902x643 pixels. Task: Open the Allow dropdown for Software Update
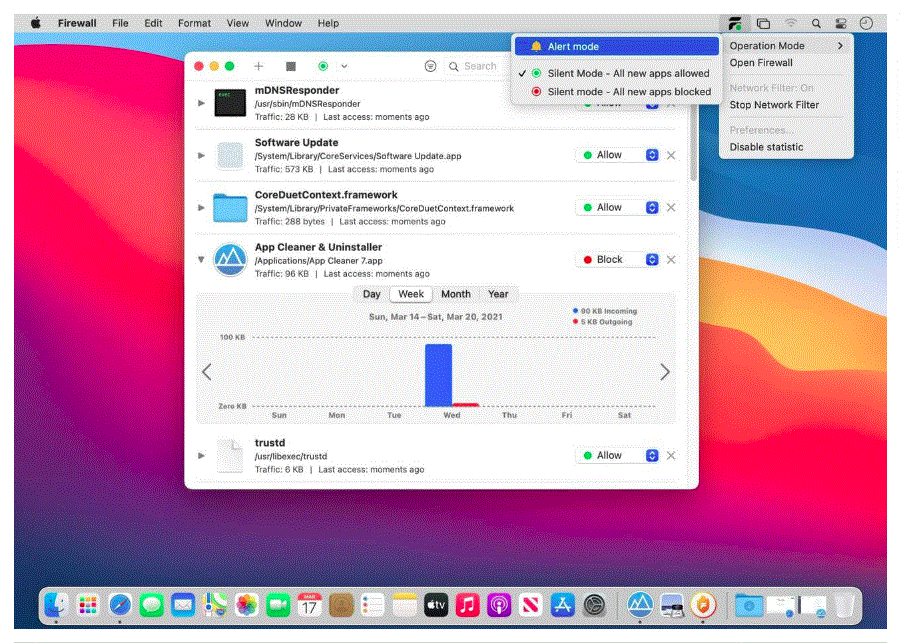point(618,155)
